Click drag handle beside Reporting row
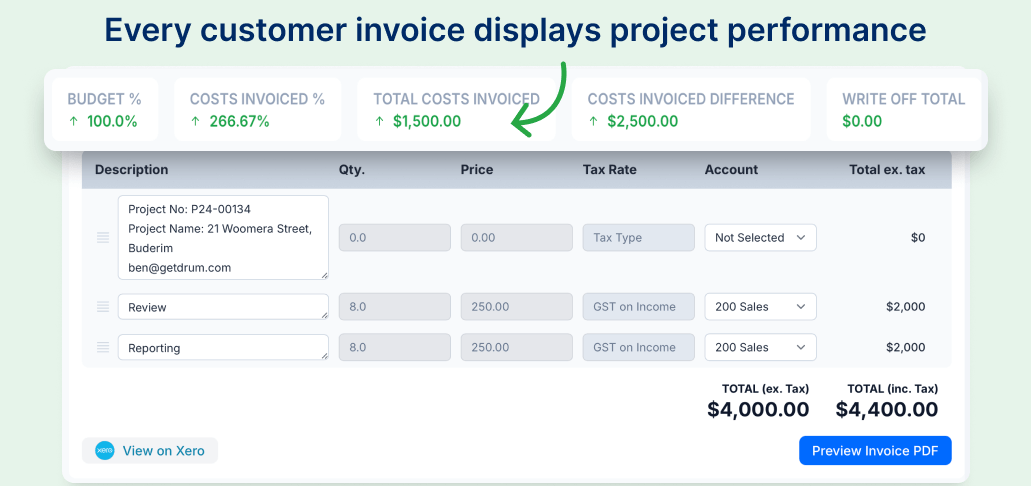This screenshot has width=1031, height=486. pyautogui.click(x=103, y=347)
